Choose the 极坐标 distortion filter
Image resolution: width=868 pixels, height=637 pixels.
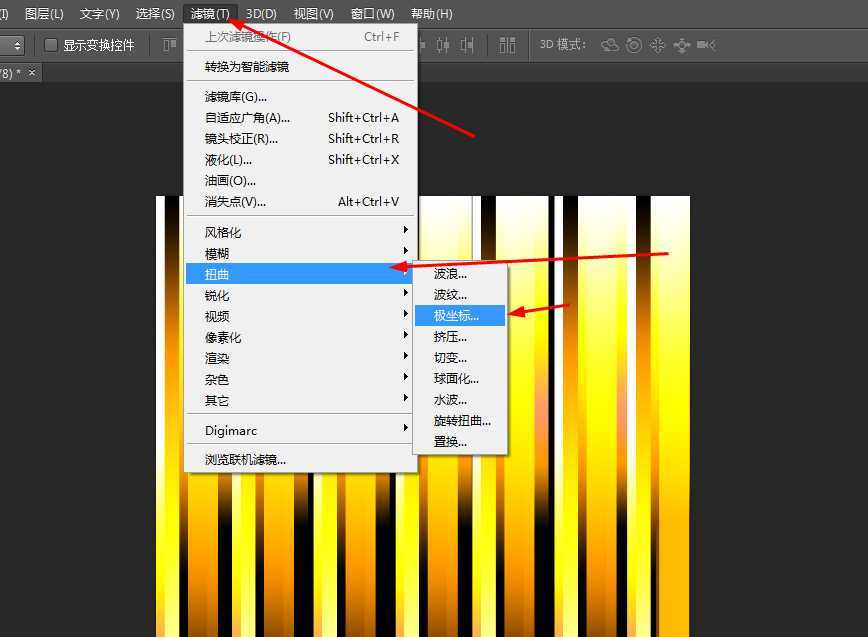click(455, 315)
